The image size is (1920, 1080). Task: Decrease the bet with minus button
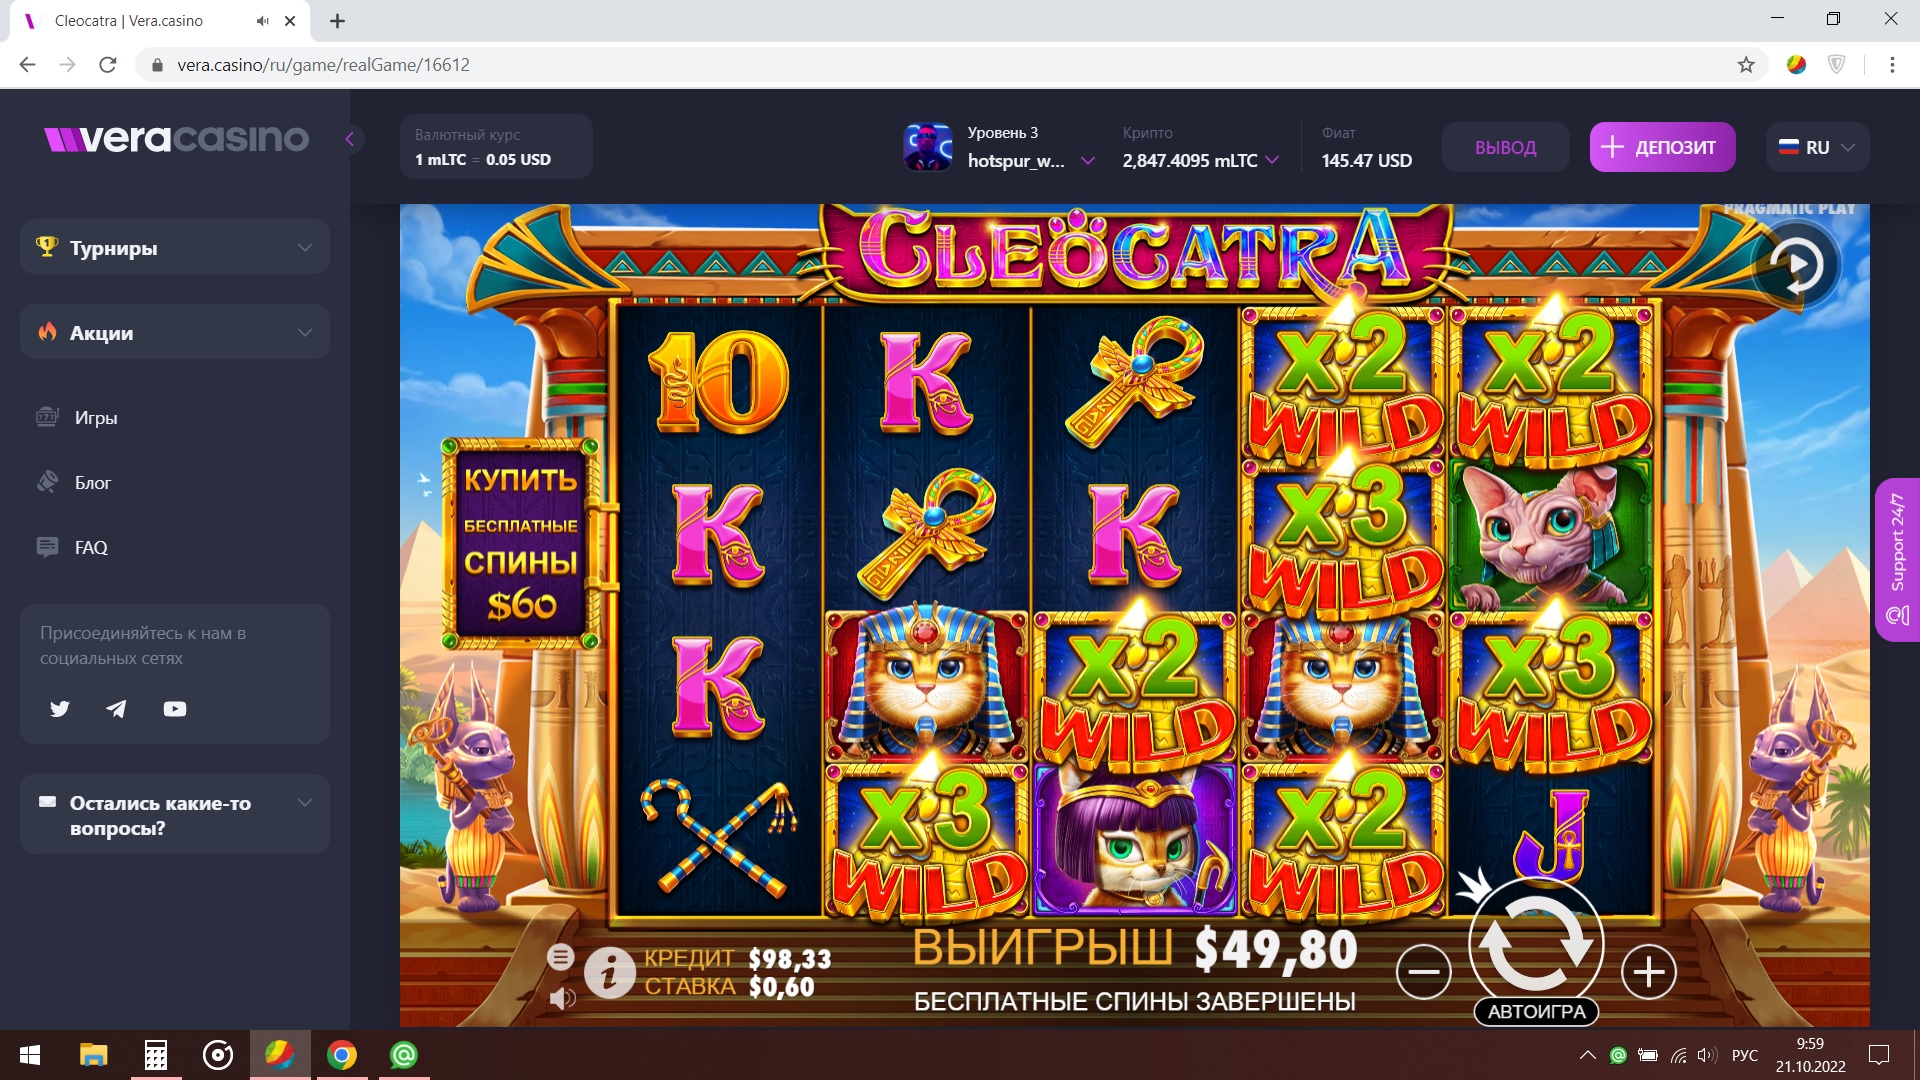(1423, 971)
